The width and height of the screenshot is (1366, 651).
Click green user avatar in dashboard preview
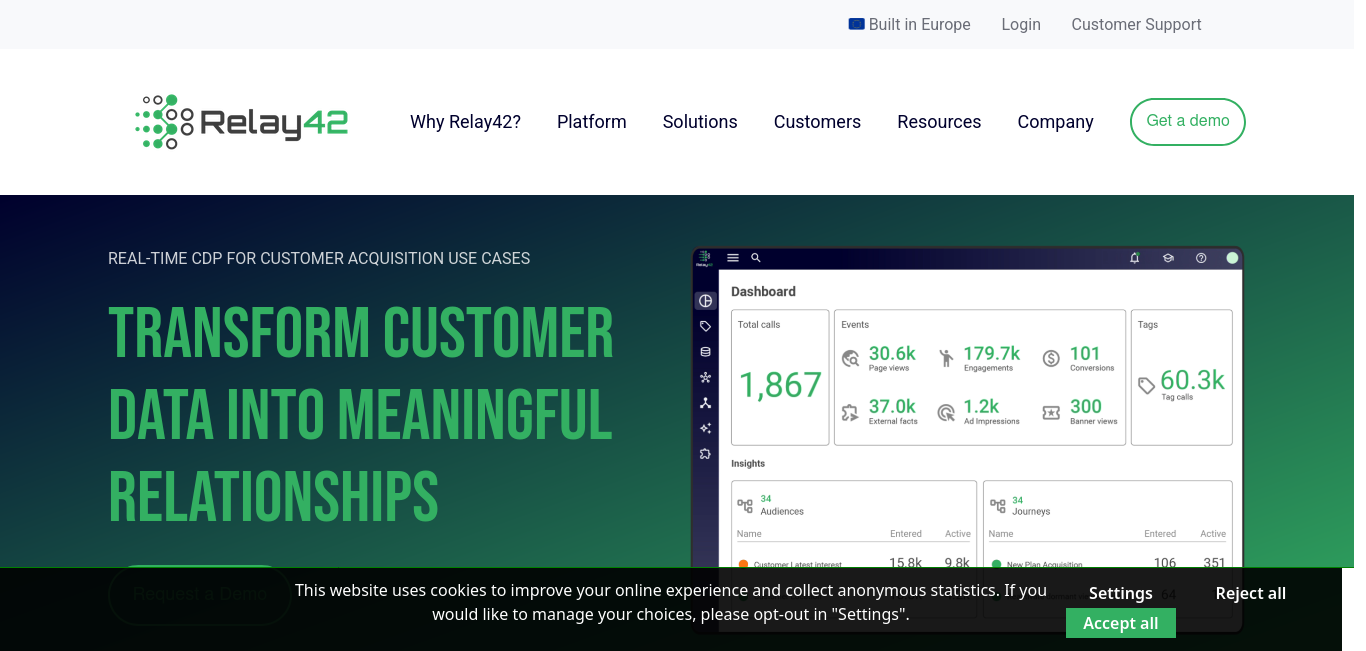(1232, 258)
